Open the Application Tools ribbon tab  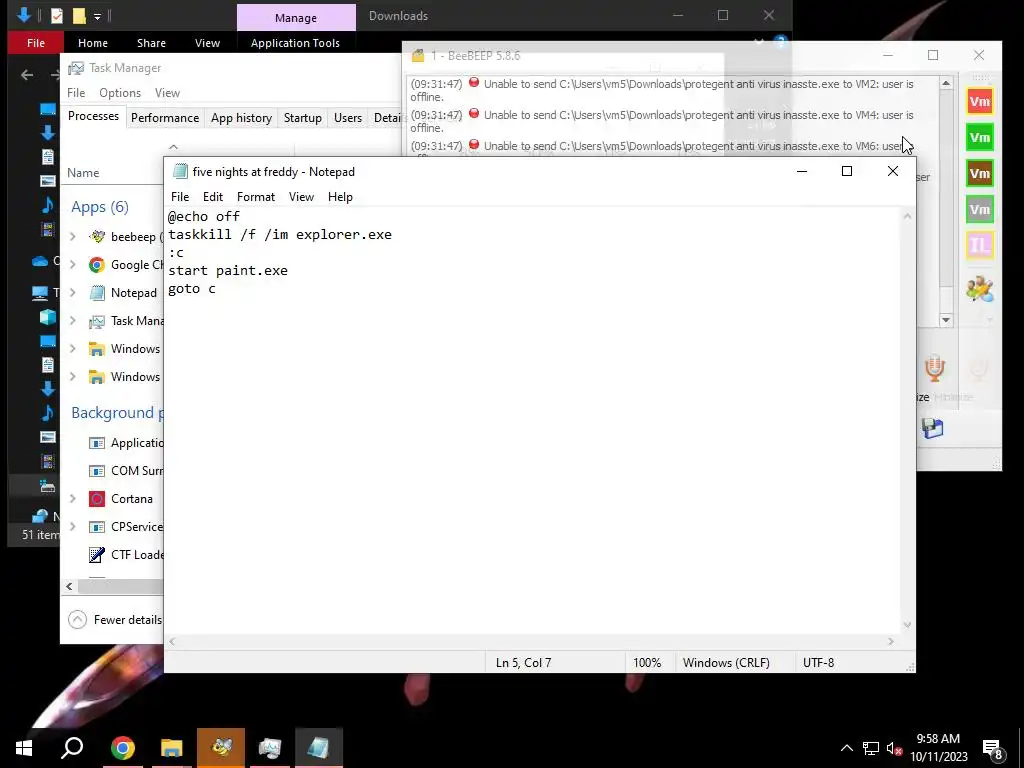pyautogui.click(x=295, y=43)
